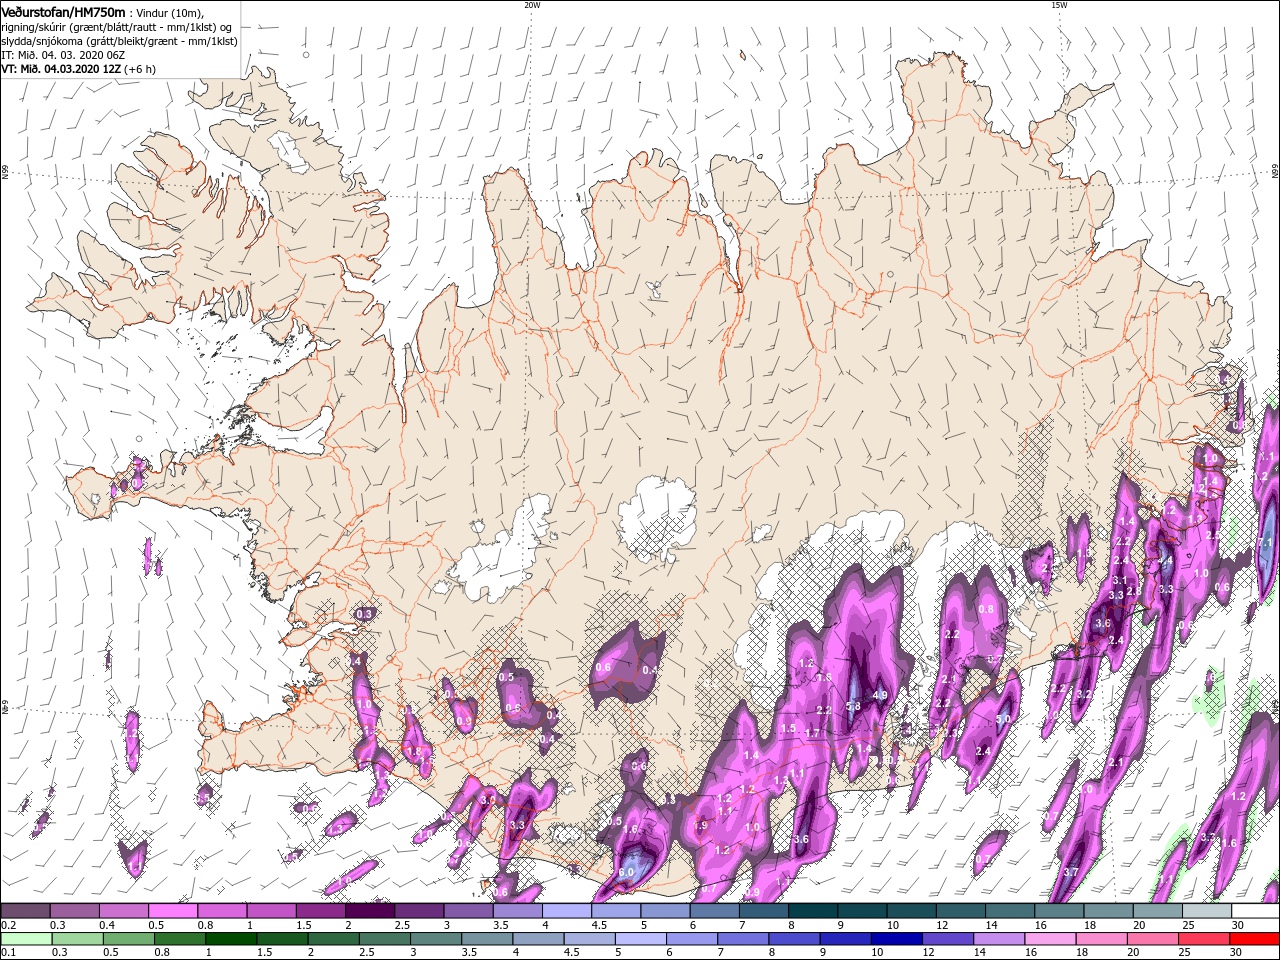Click the 20W longitude label
Screen dimensions: 1280x960
click(x=532, y=5)
